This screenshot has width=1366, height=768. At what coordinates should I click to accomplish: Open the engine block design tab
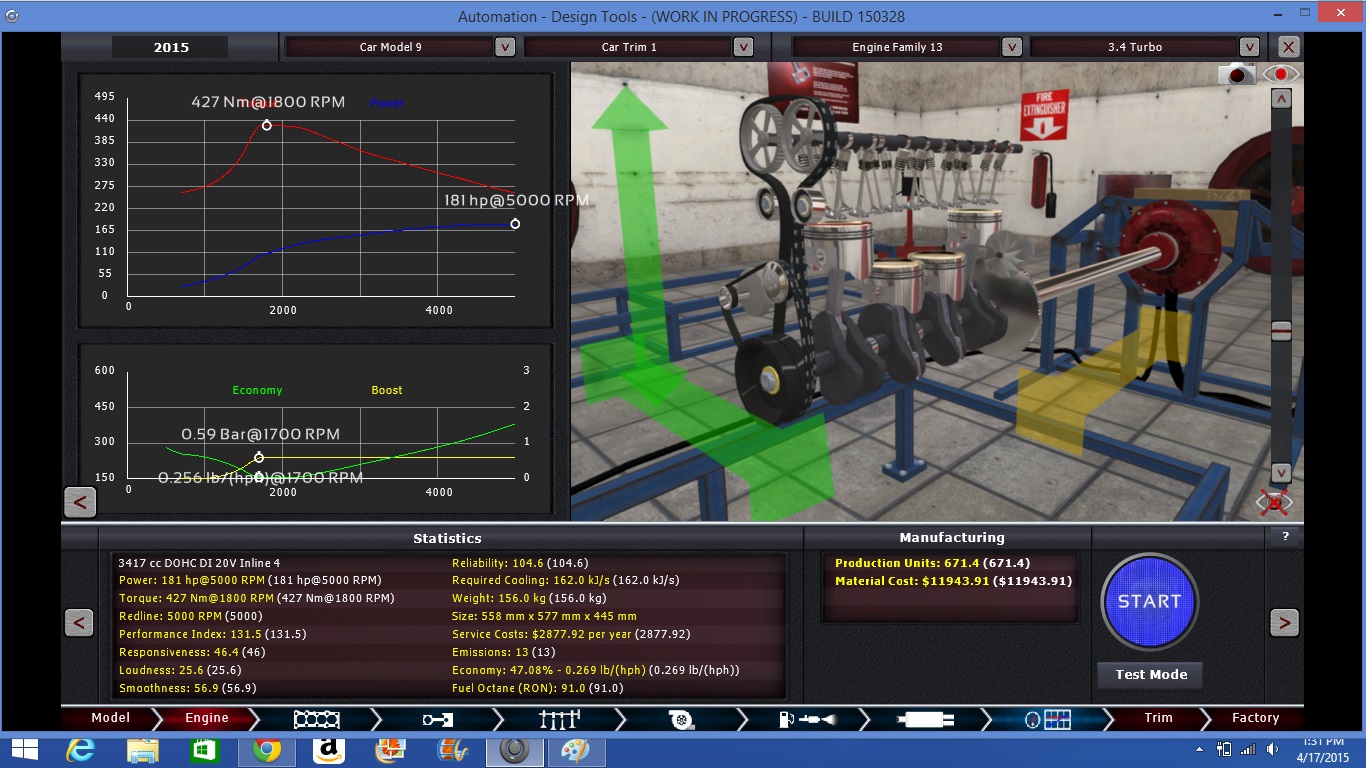tap(316, 718)
